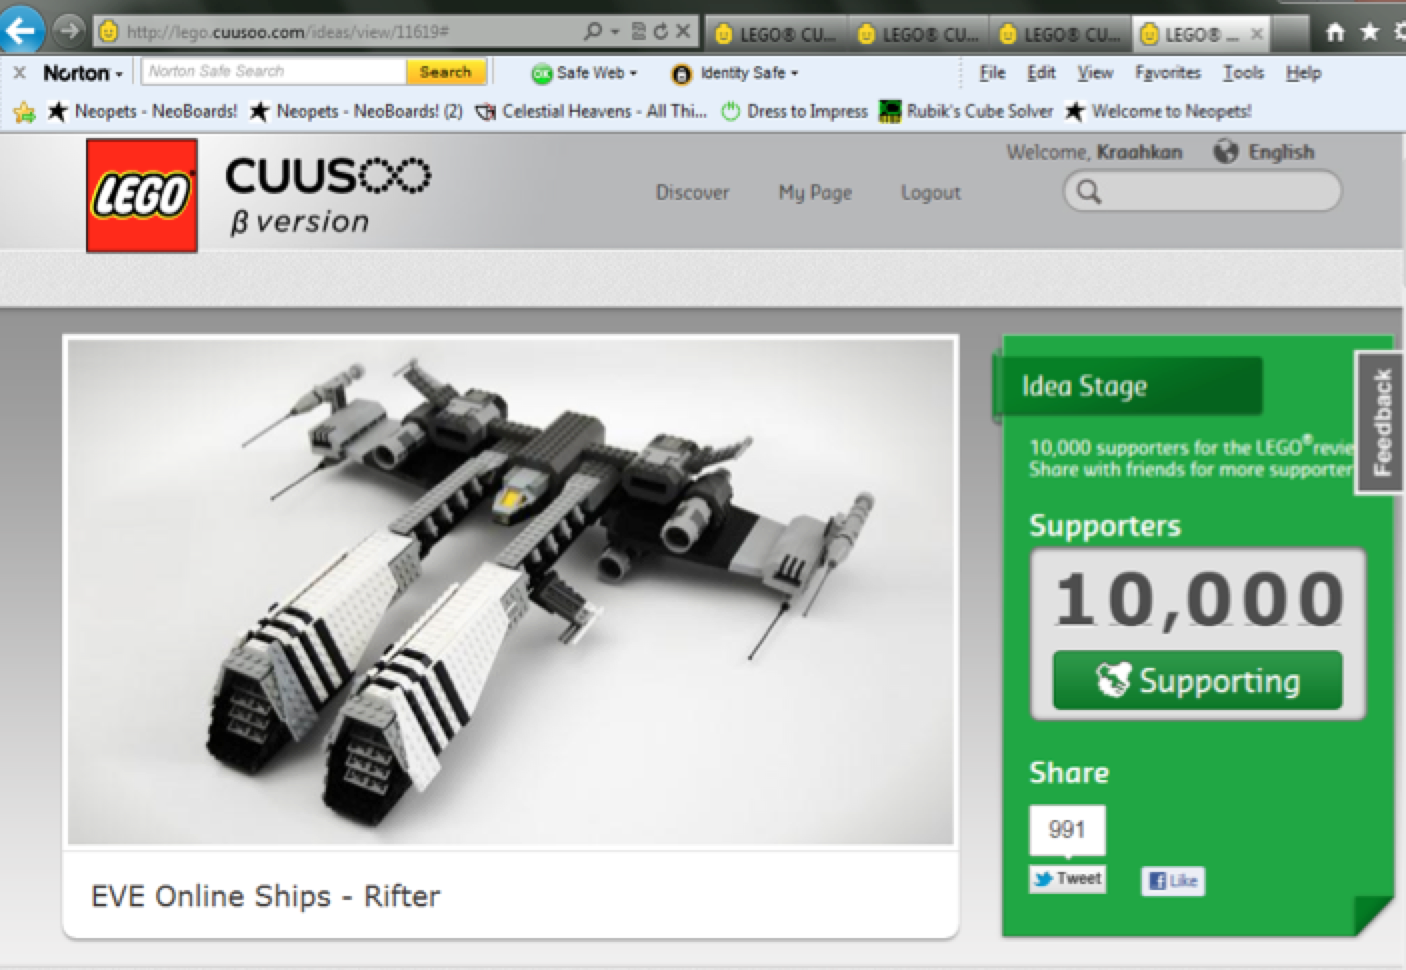The image size is (1406, 970).
Task: Open the vertical Feedback side tab
Action: coord(1381,422)
